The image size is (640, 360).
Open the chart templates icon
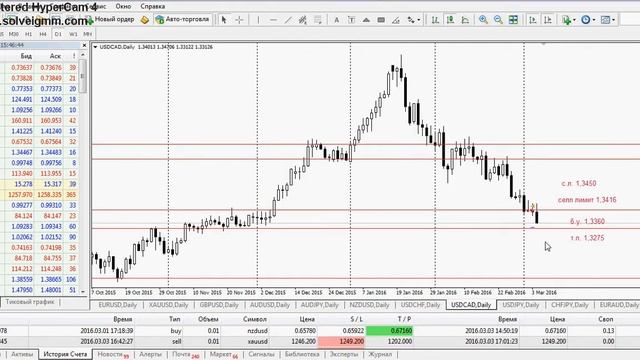(605, 20)
